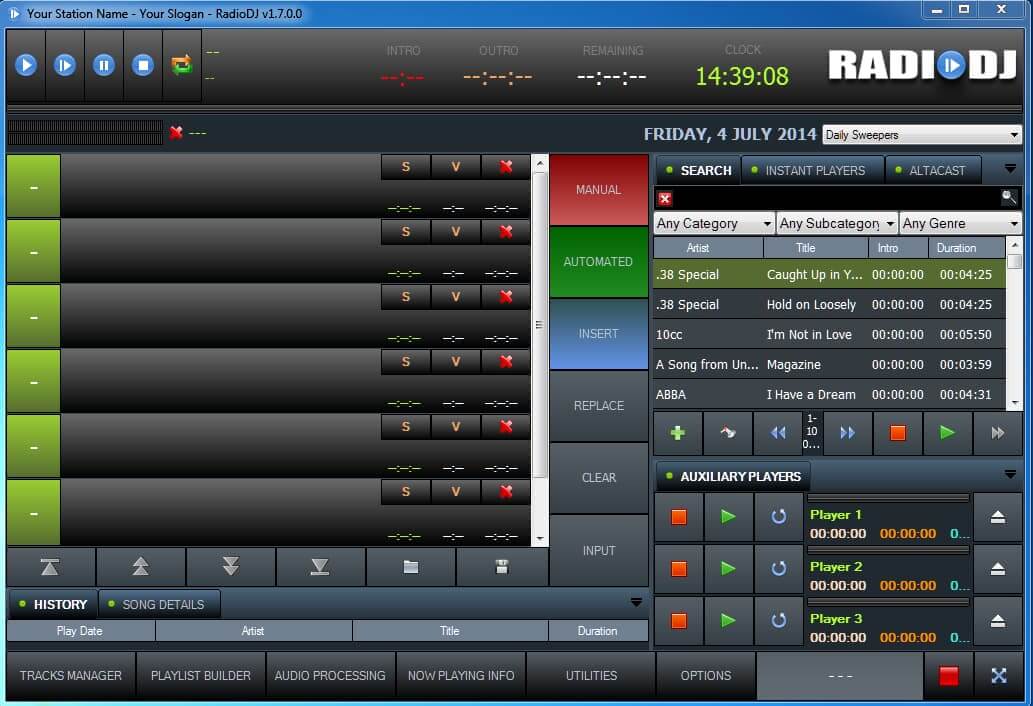Open the Daily Sweepers dropdown

pos(922,135)
